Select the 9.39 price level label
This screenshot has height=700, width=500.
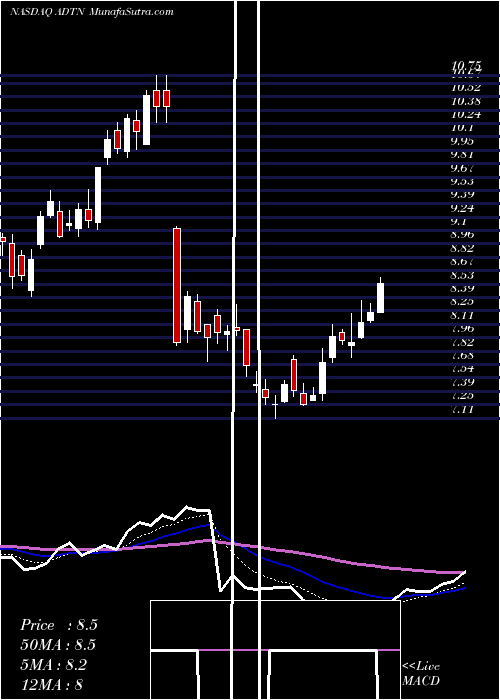(x=463, y=195)
